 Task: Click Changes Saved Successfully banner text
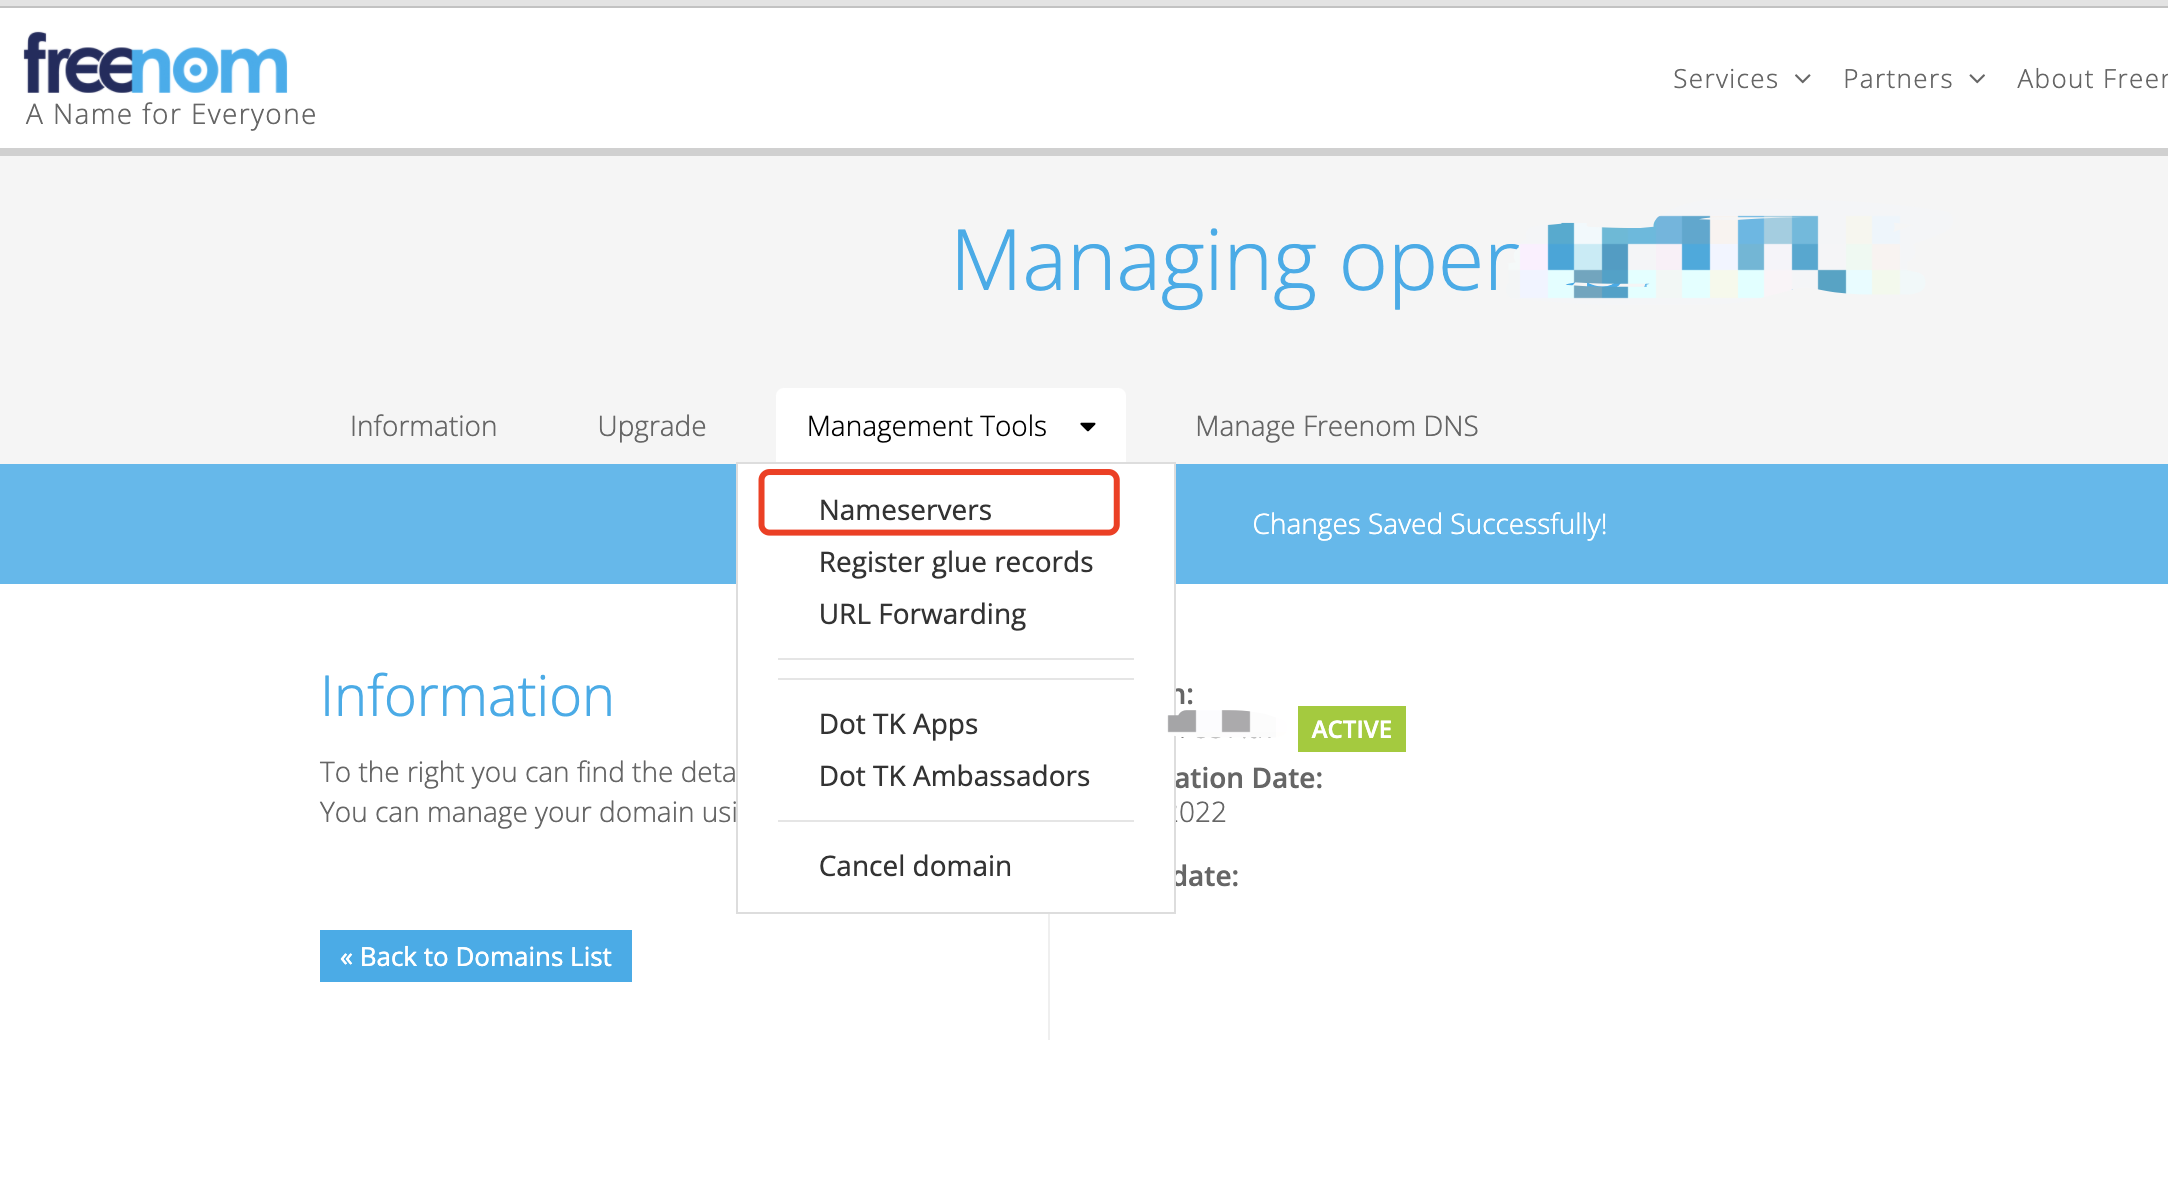[1429, 524]
